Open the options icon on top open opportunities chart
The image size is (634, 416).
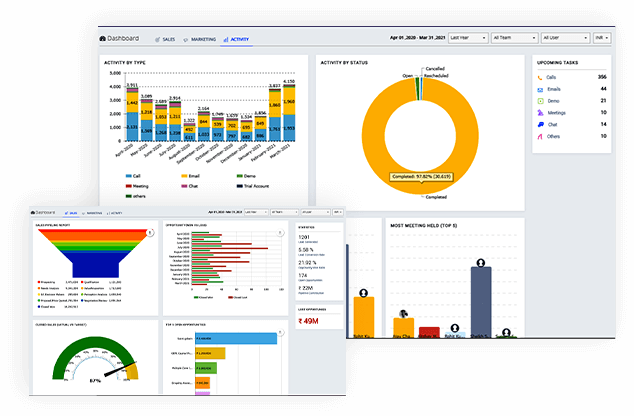click(280, 332)
